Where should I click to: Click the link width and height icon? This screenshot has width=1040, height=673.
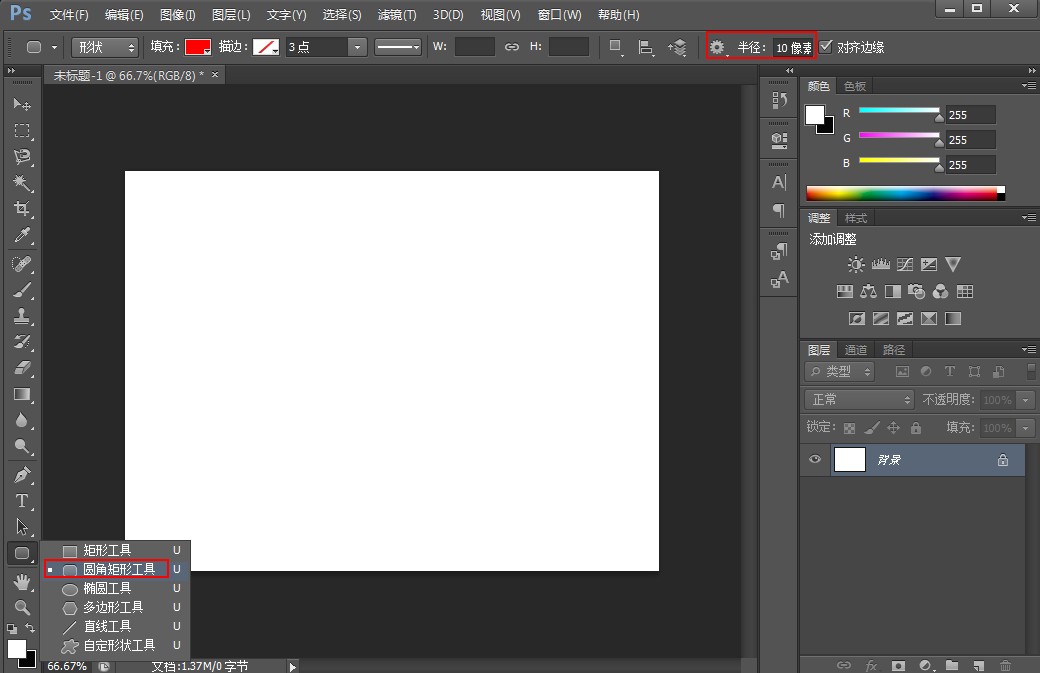click(511, 47)
